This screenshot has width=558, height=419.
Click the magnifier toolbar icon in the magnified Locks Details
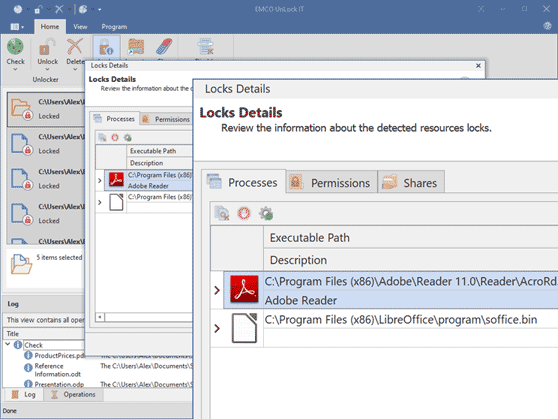[x=222, y=213]
